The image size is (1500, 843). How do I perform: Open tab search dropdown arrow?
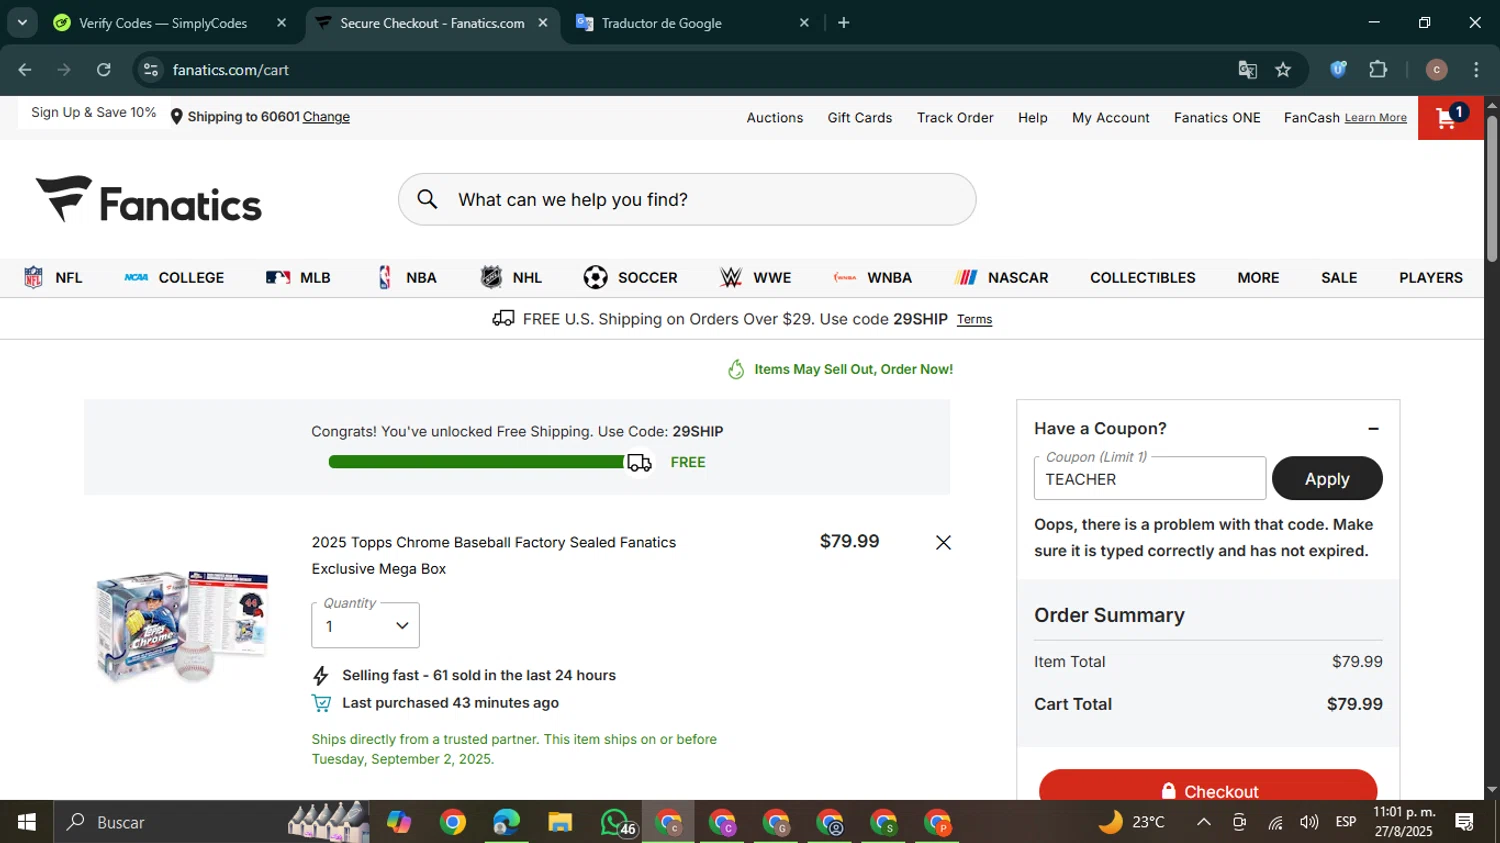21,22
